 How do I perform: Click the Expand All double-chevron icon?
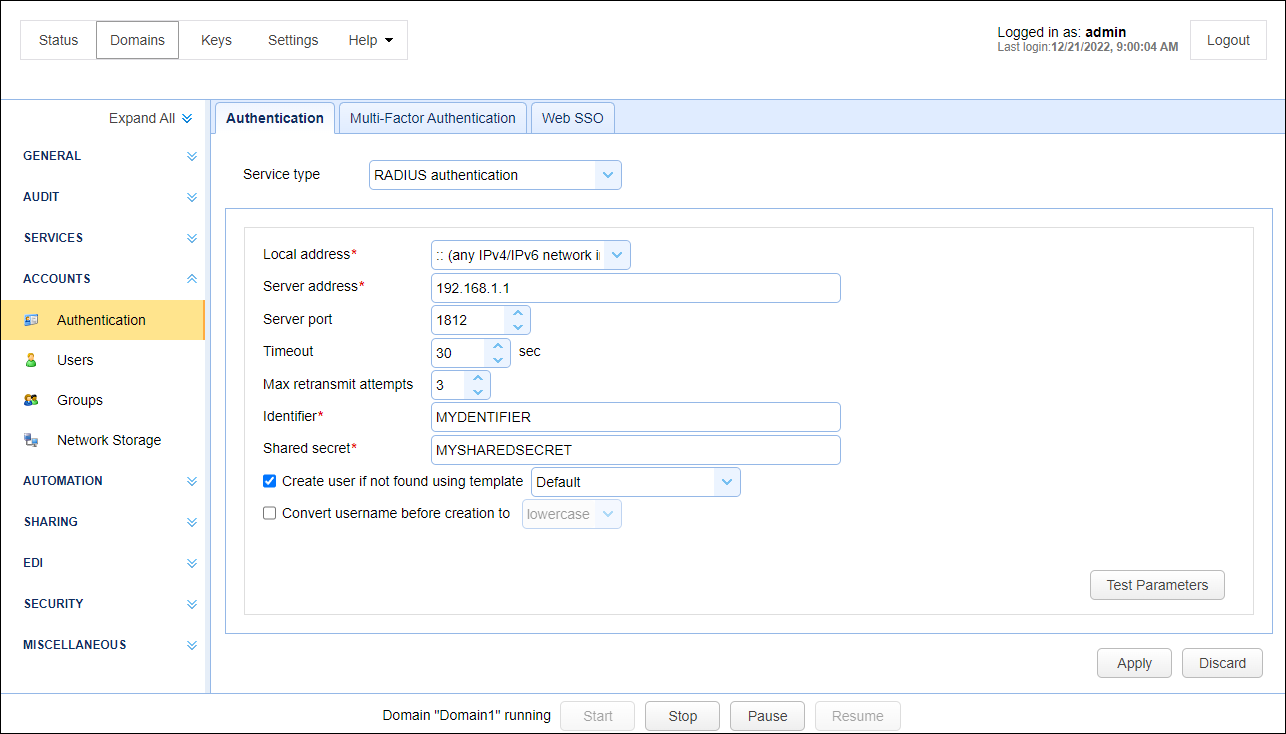pos(187,118)
